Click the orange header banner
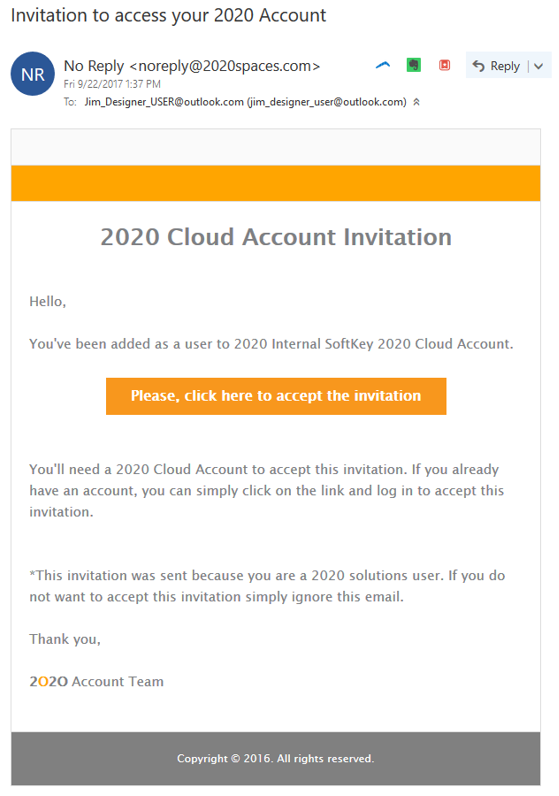Image resolution: width=559 pixels, height=796 pixels. pyautogui.click(x=276, y=183)
